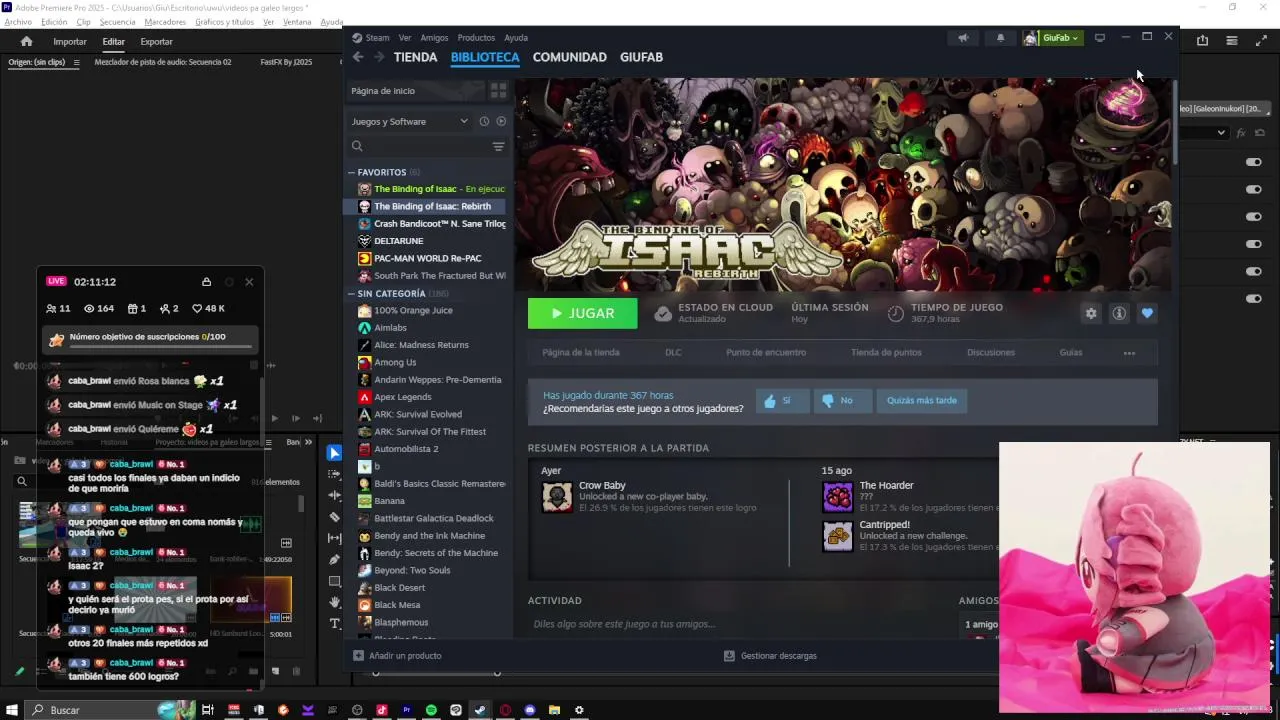
Task: Open Premiere effect preset dropdown chevron
Action: [x=1221, y=132]
